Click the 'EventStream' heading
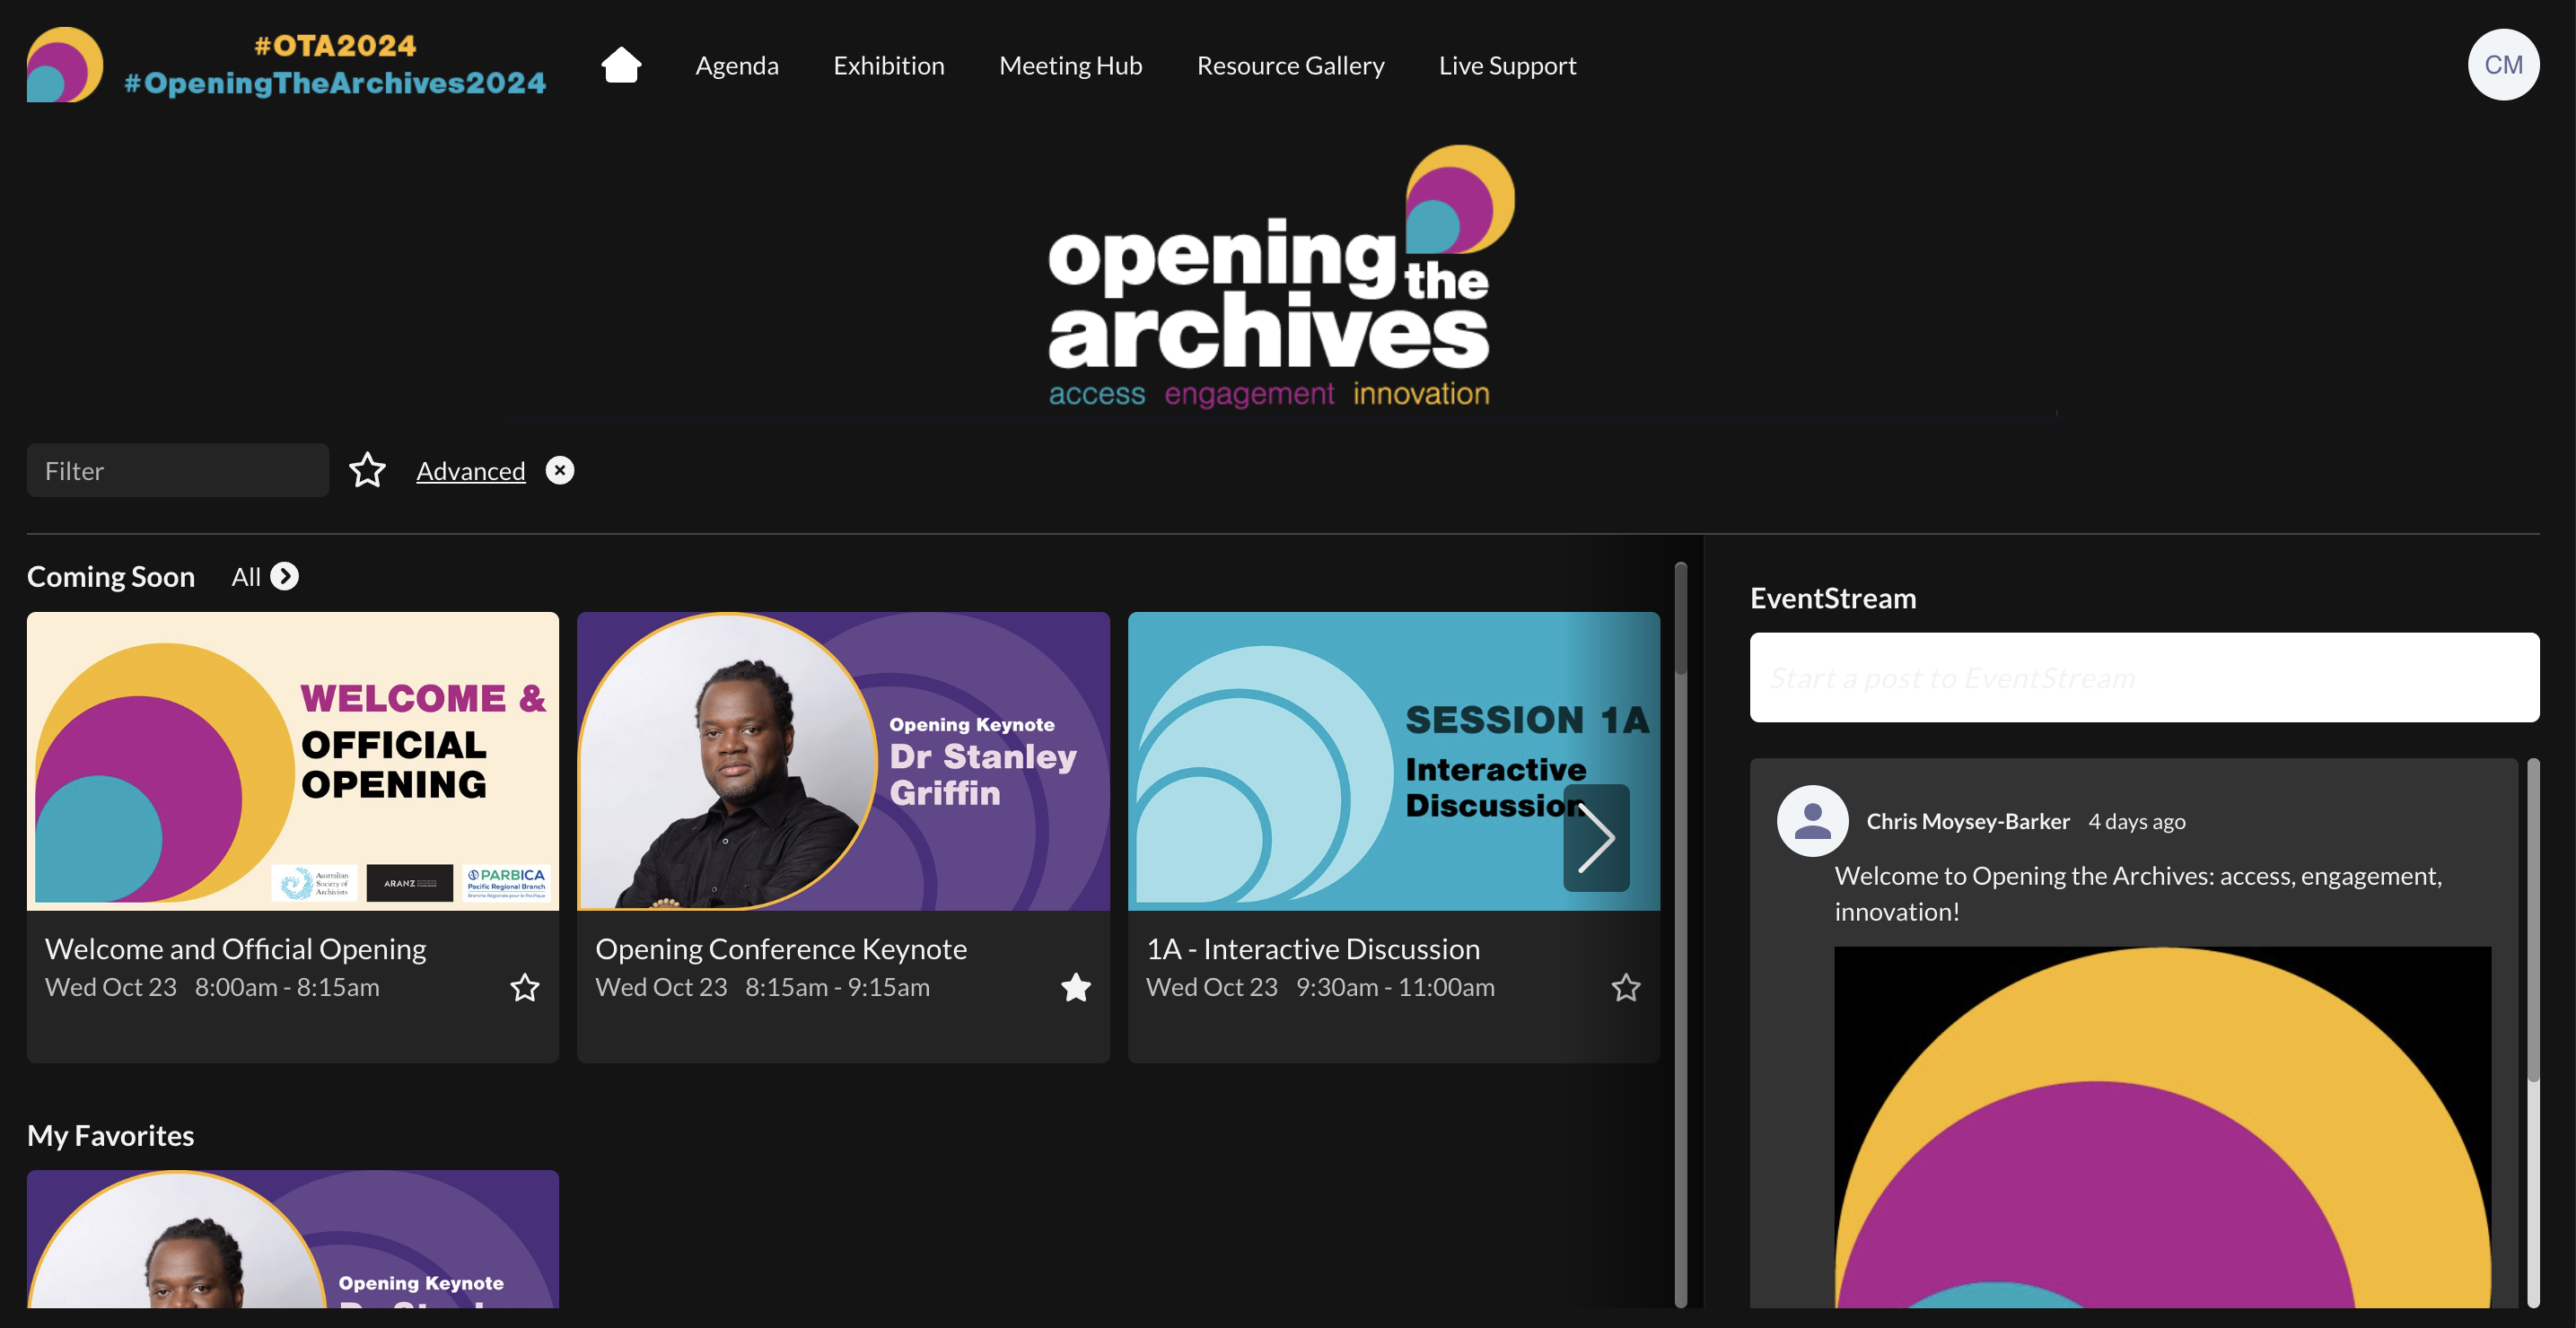 coord(1833,598)
